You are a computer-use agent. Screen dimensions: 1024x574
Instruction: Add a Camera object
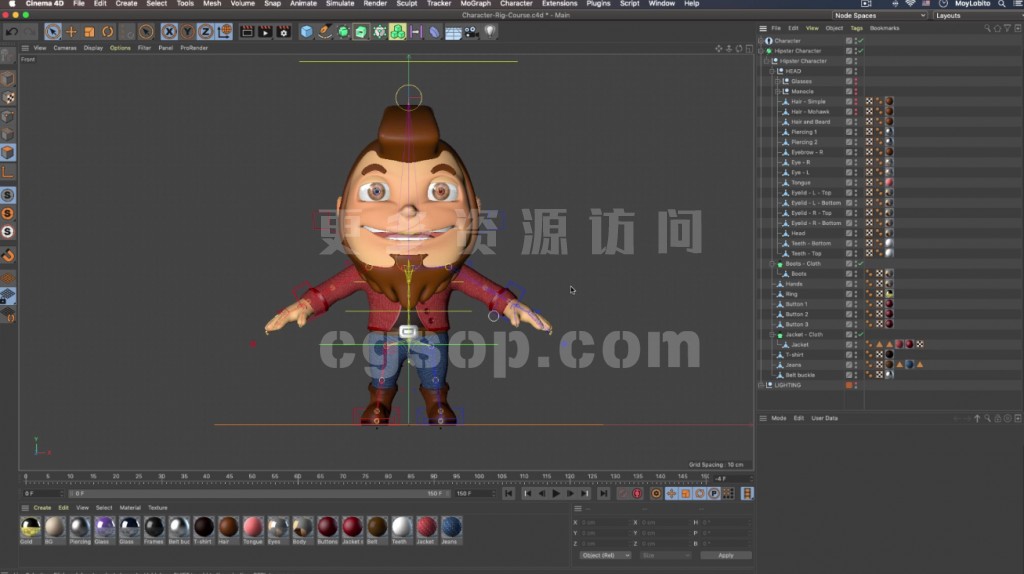tap(471, 31)
